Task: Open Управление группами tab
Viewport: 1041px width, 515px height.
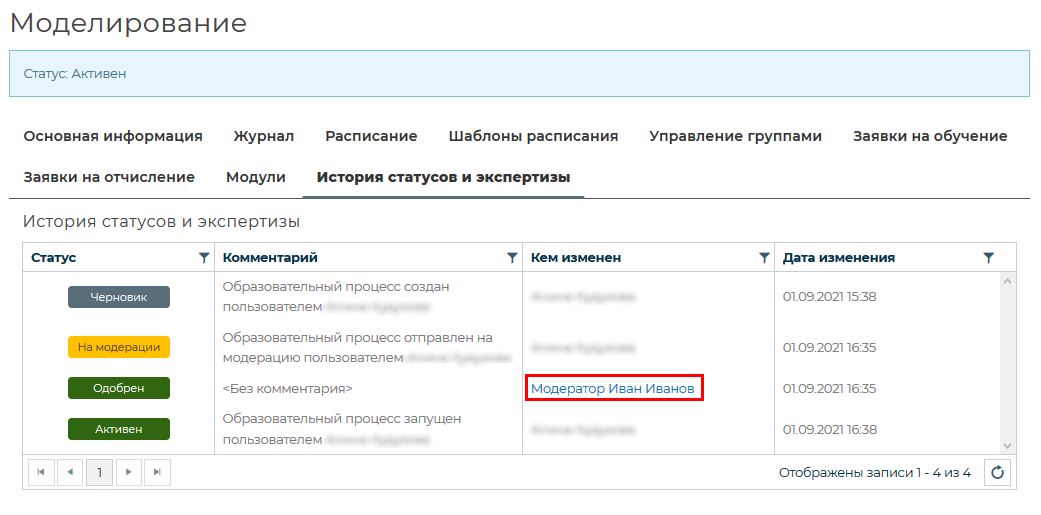Action: [x=735, y=136]
